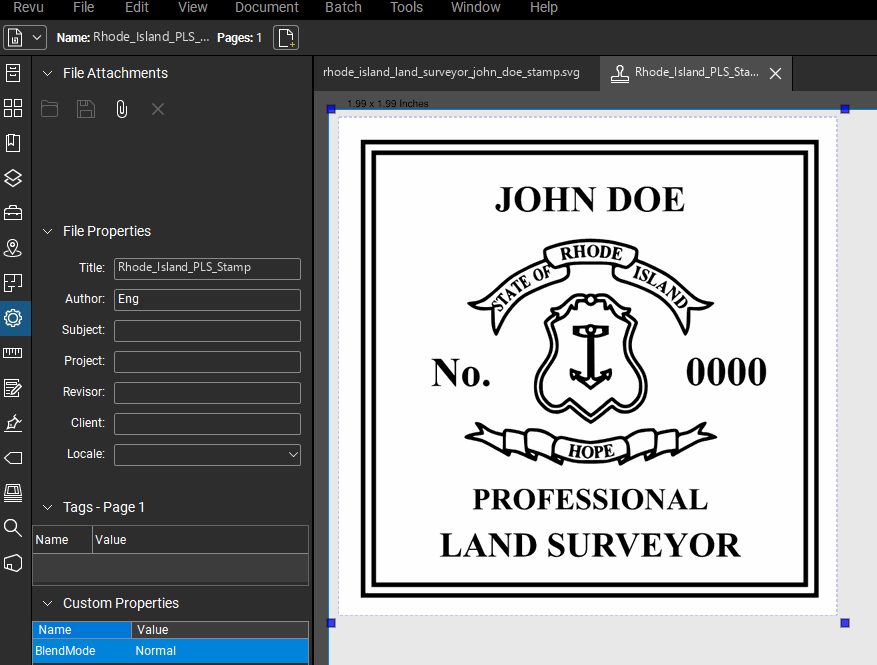The height and width of the screenshot is (665, 877).
Task: Click the attach file paperclip icon
Action: [121, 109]
